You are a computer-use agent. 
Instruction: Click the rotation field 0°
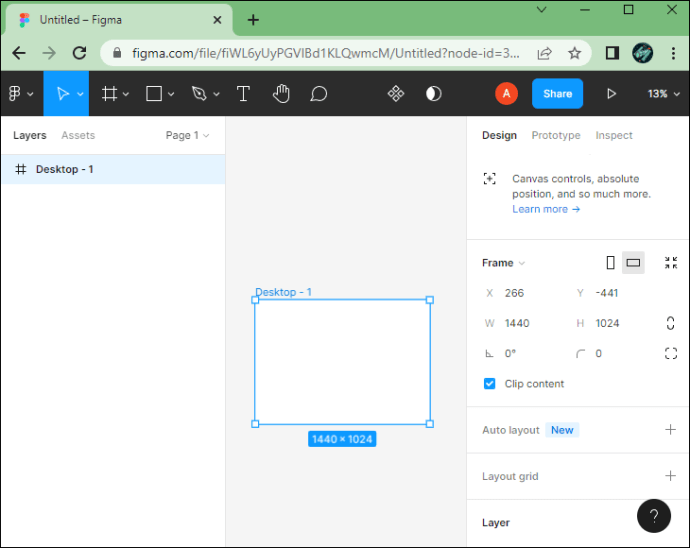click(x=510, y=353)
